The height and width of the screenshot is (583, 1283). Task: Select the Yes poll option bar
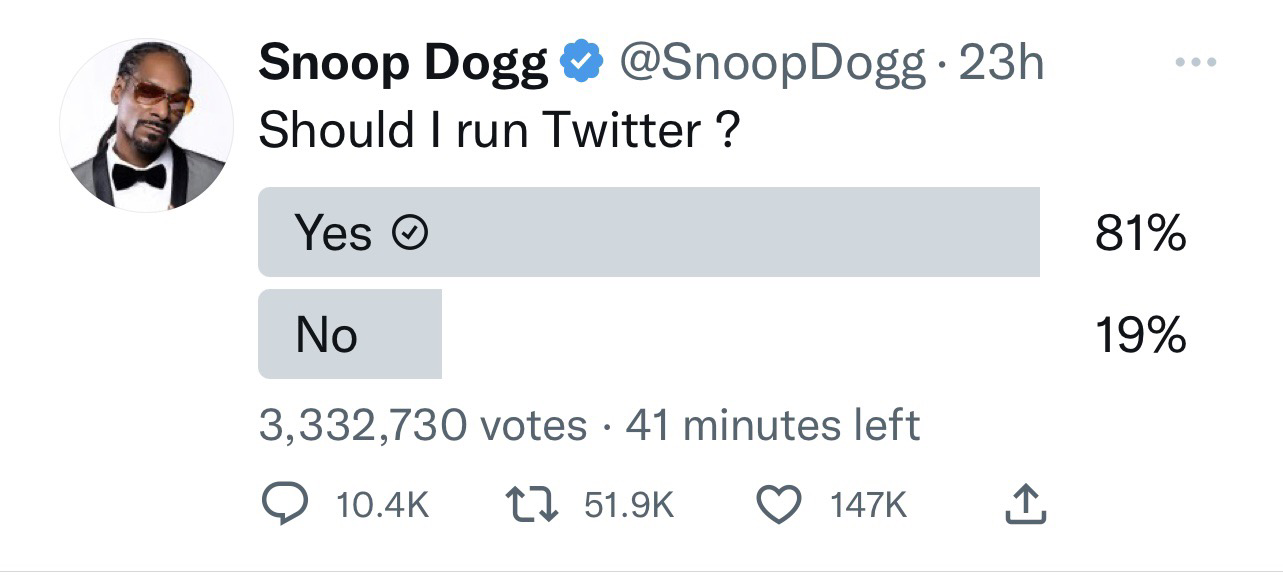point(648,232)
